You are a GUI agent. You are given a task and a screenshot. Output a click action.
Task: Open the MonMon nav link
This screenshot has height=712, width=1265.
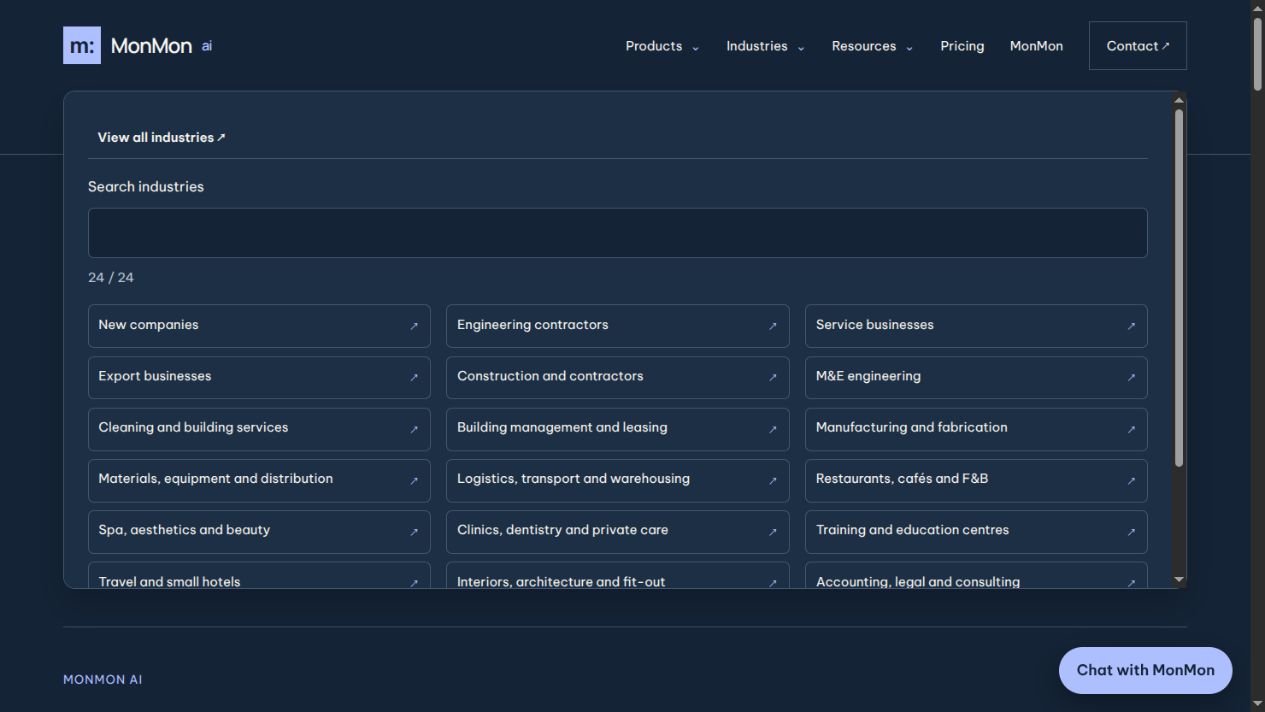[1036, 46]
